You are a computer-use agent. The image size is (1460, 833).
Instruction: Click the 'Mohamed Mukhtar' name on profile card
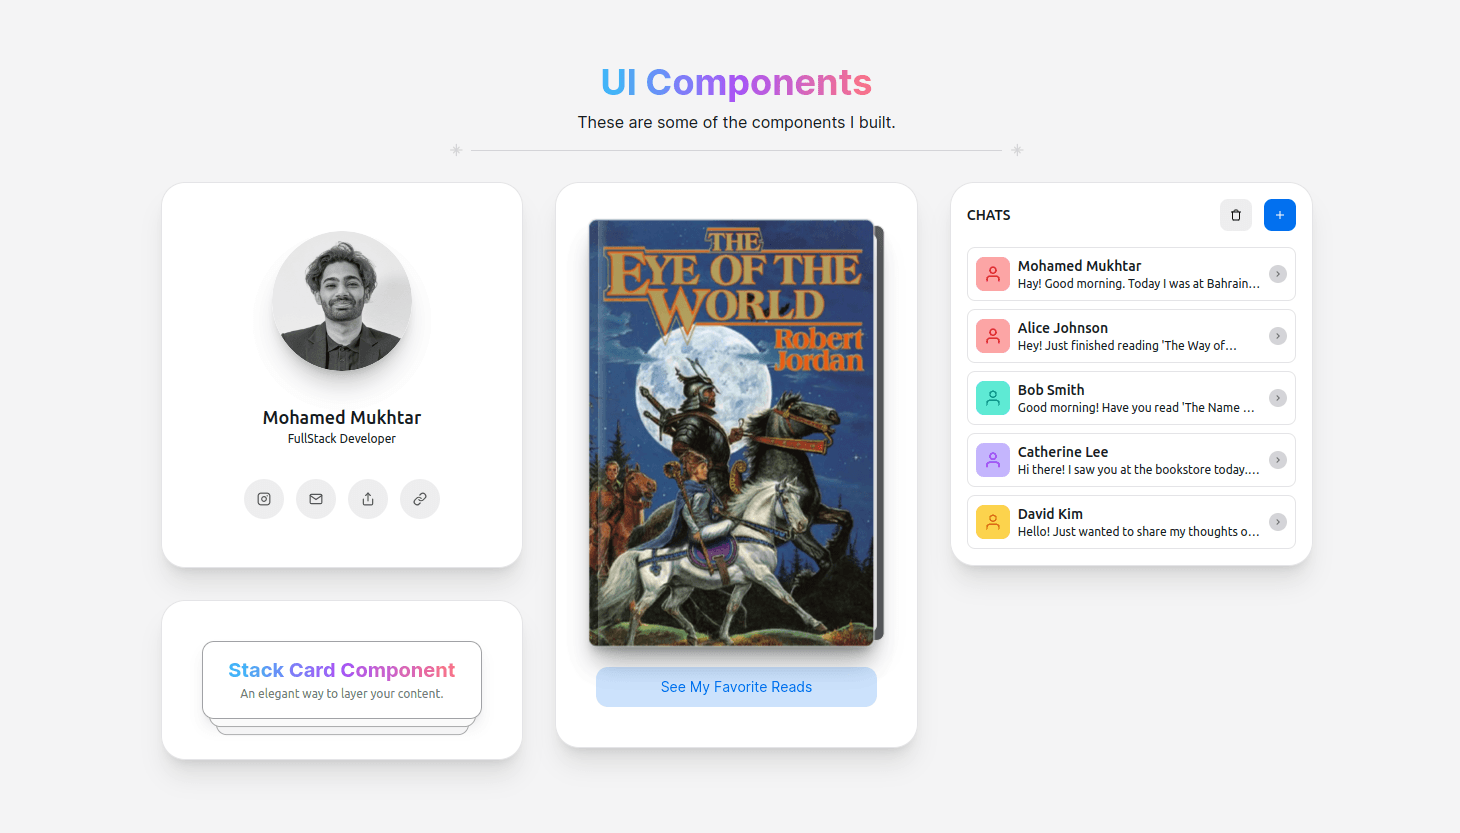point(342,418)
